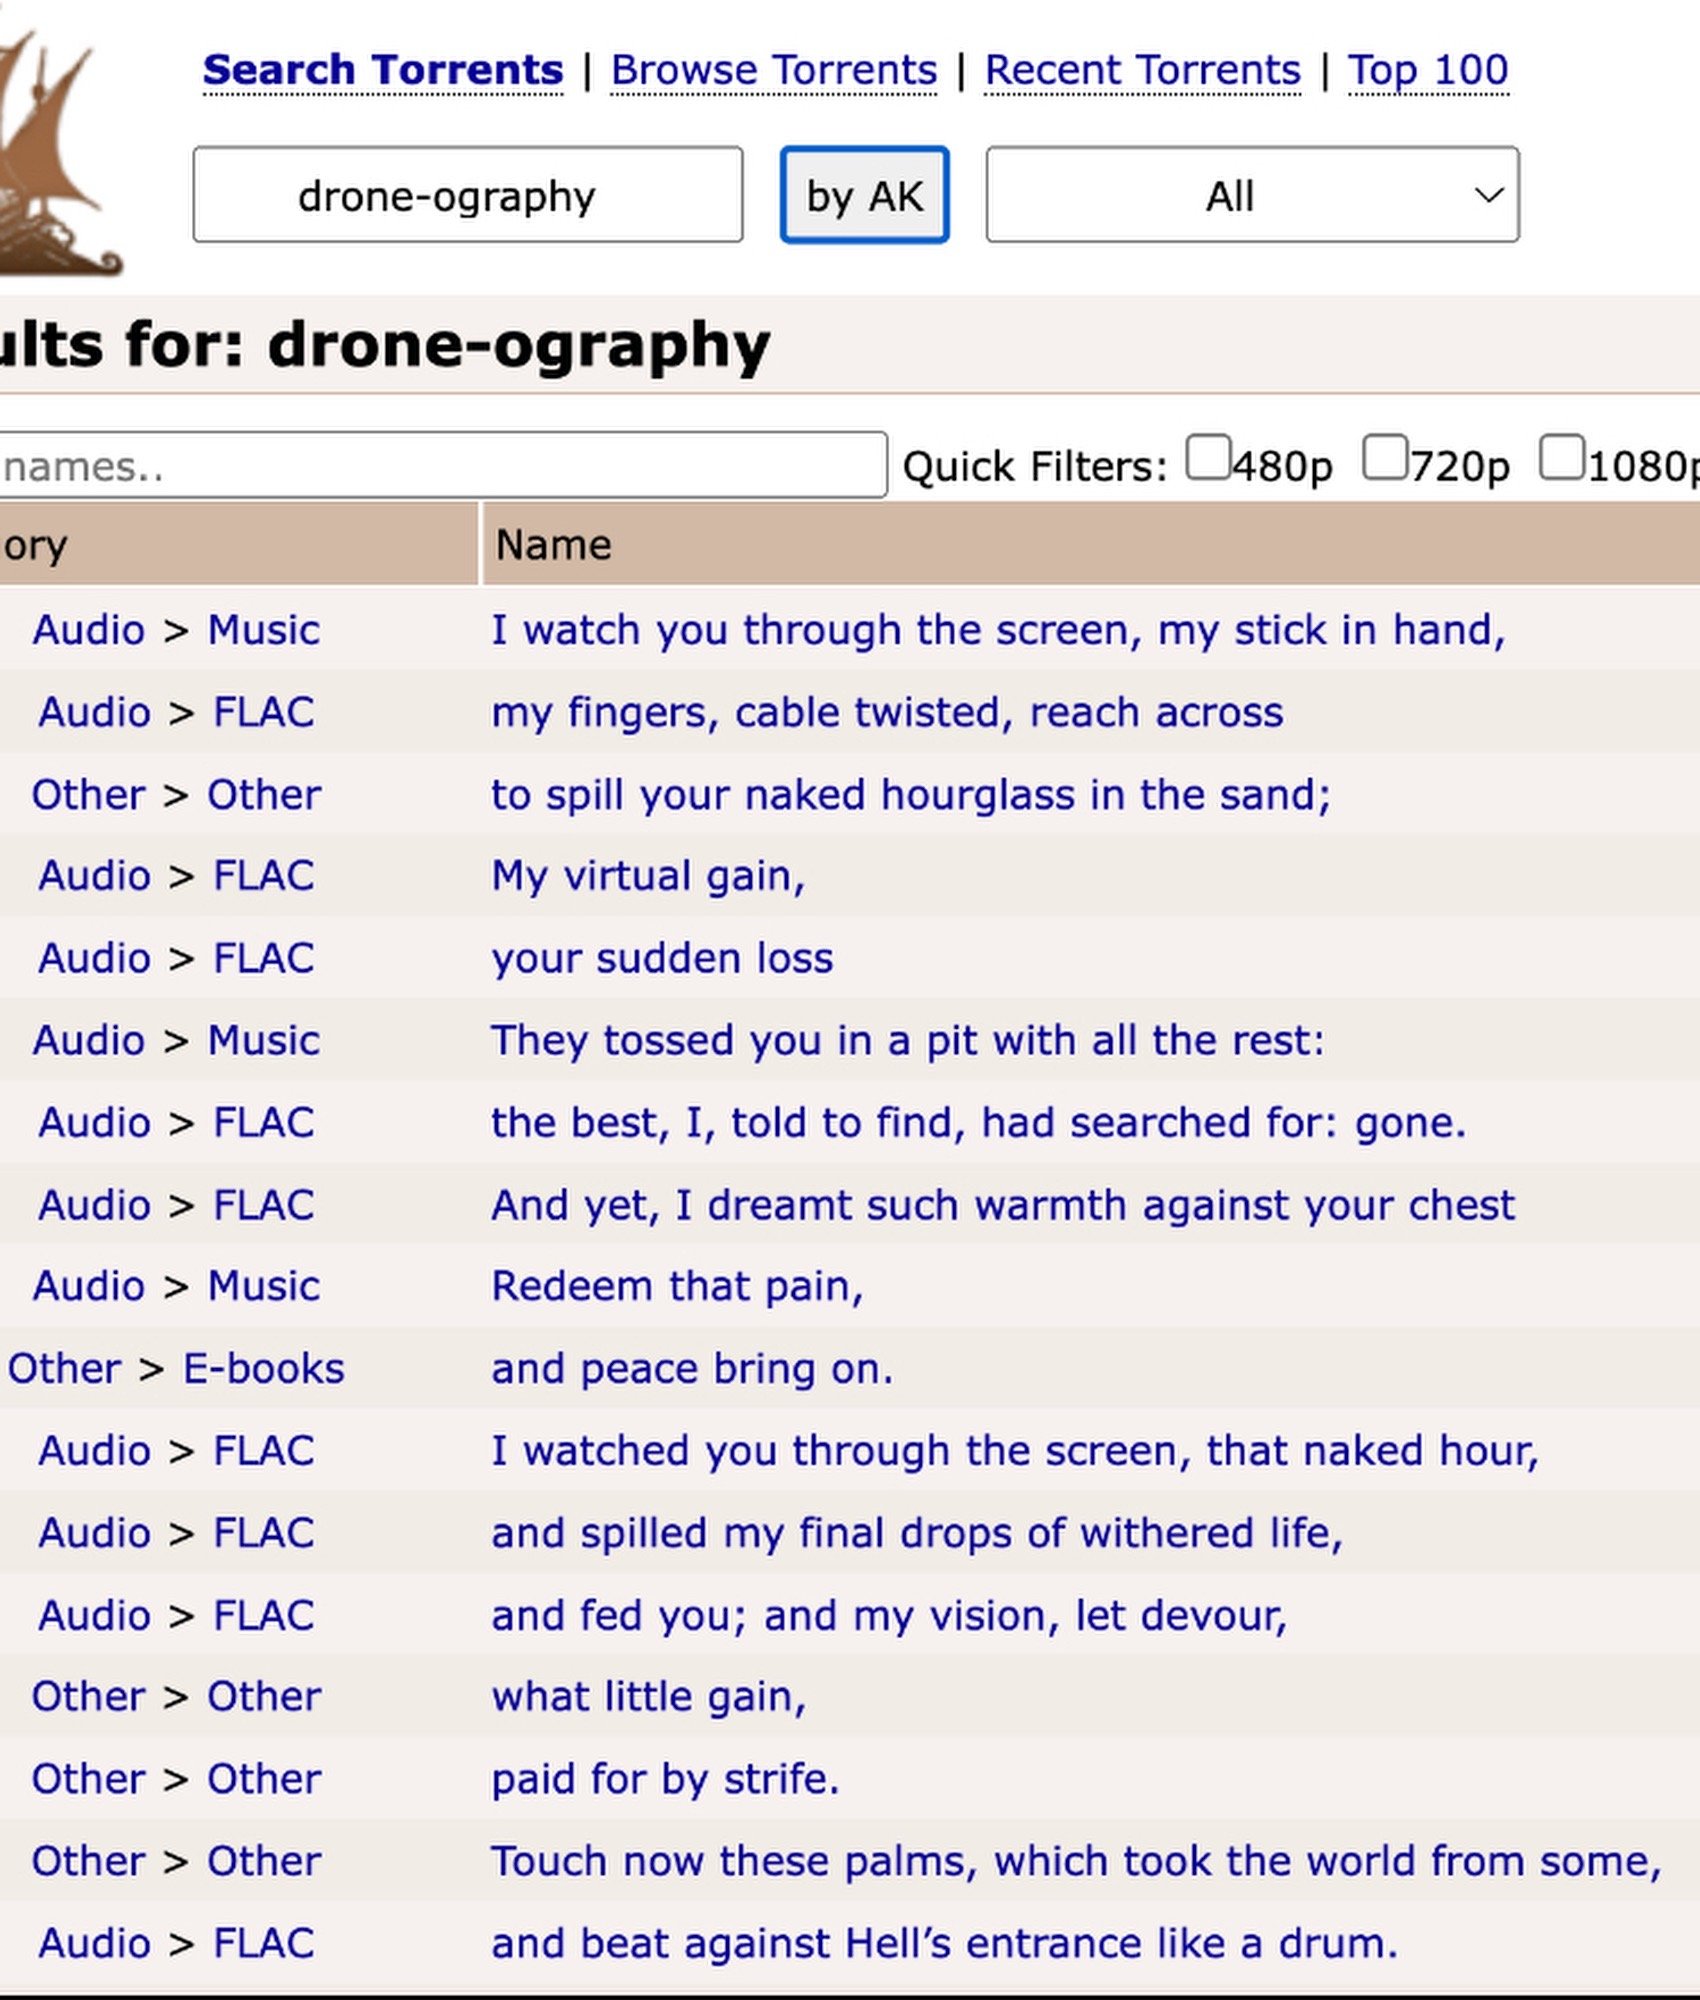Click FLAC in the 'and fed you' row
Viewport: 1700px width, 2000px height.
click(264, 1615)
